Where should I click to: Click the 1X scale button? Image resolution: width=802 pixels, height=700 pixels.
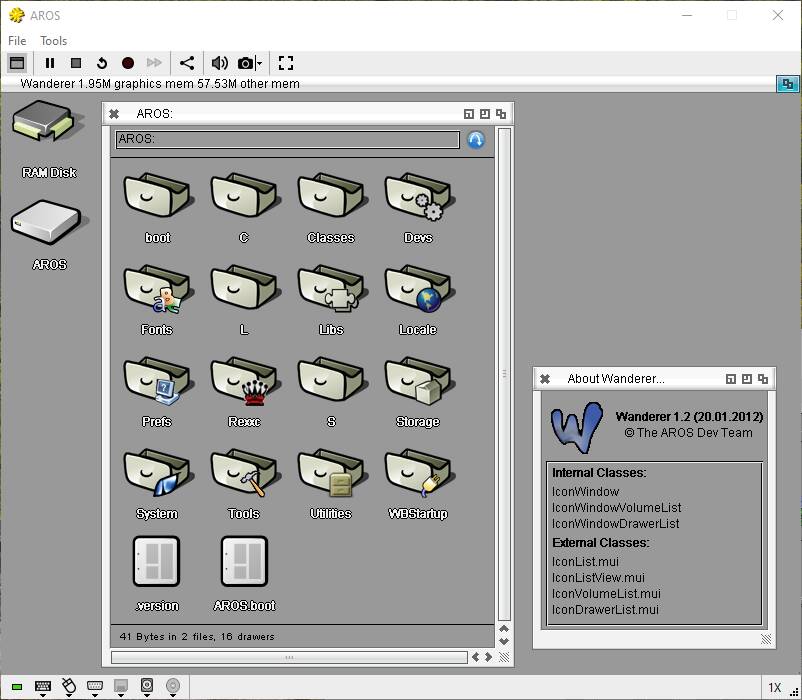774,687
